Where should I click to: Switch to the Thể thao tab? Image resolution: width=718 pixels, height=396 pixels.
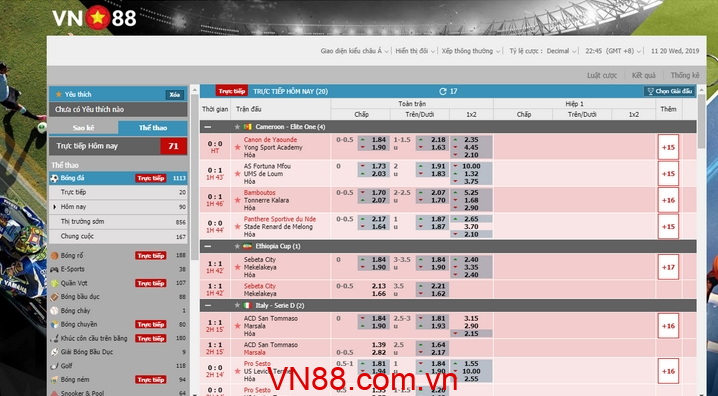coord(153,128)
